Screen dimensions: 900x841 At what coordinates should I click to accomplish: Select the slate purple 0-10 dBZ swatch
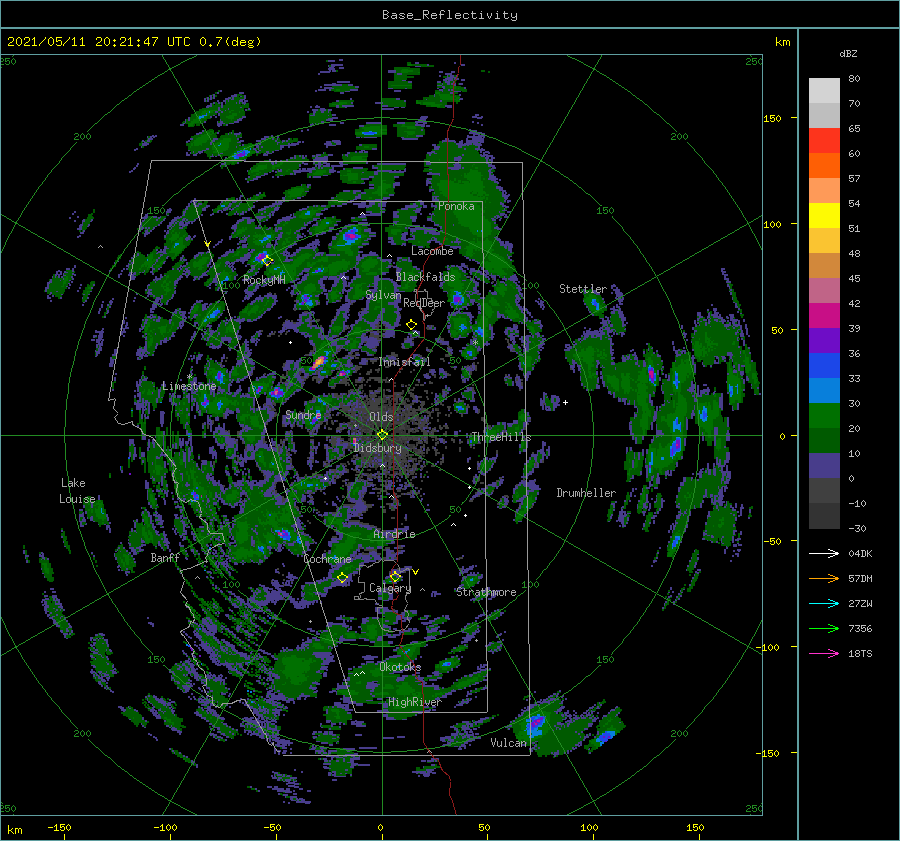click(824, 466)
